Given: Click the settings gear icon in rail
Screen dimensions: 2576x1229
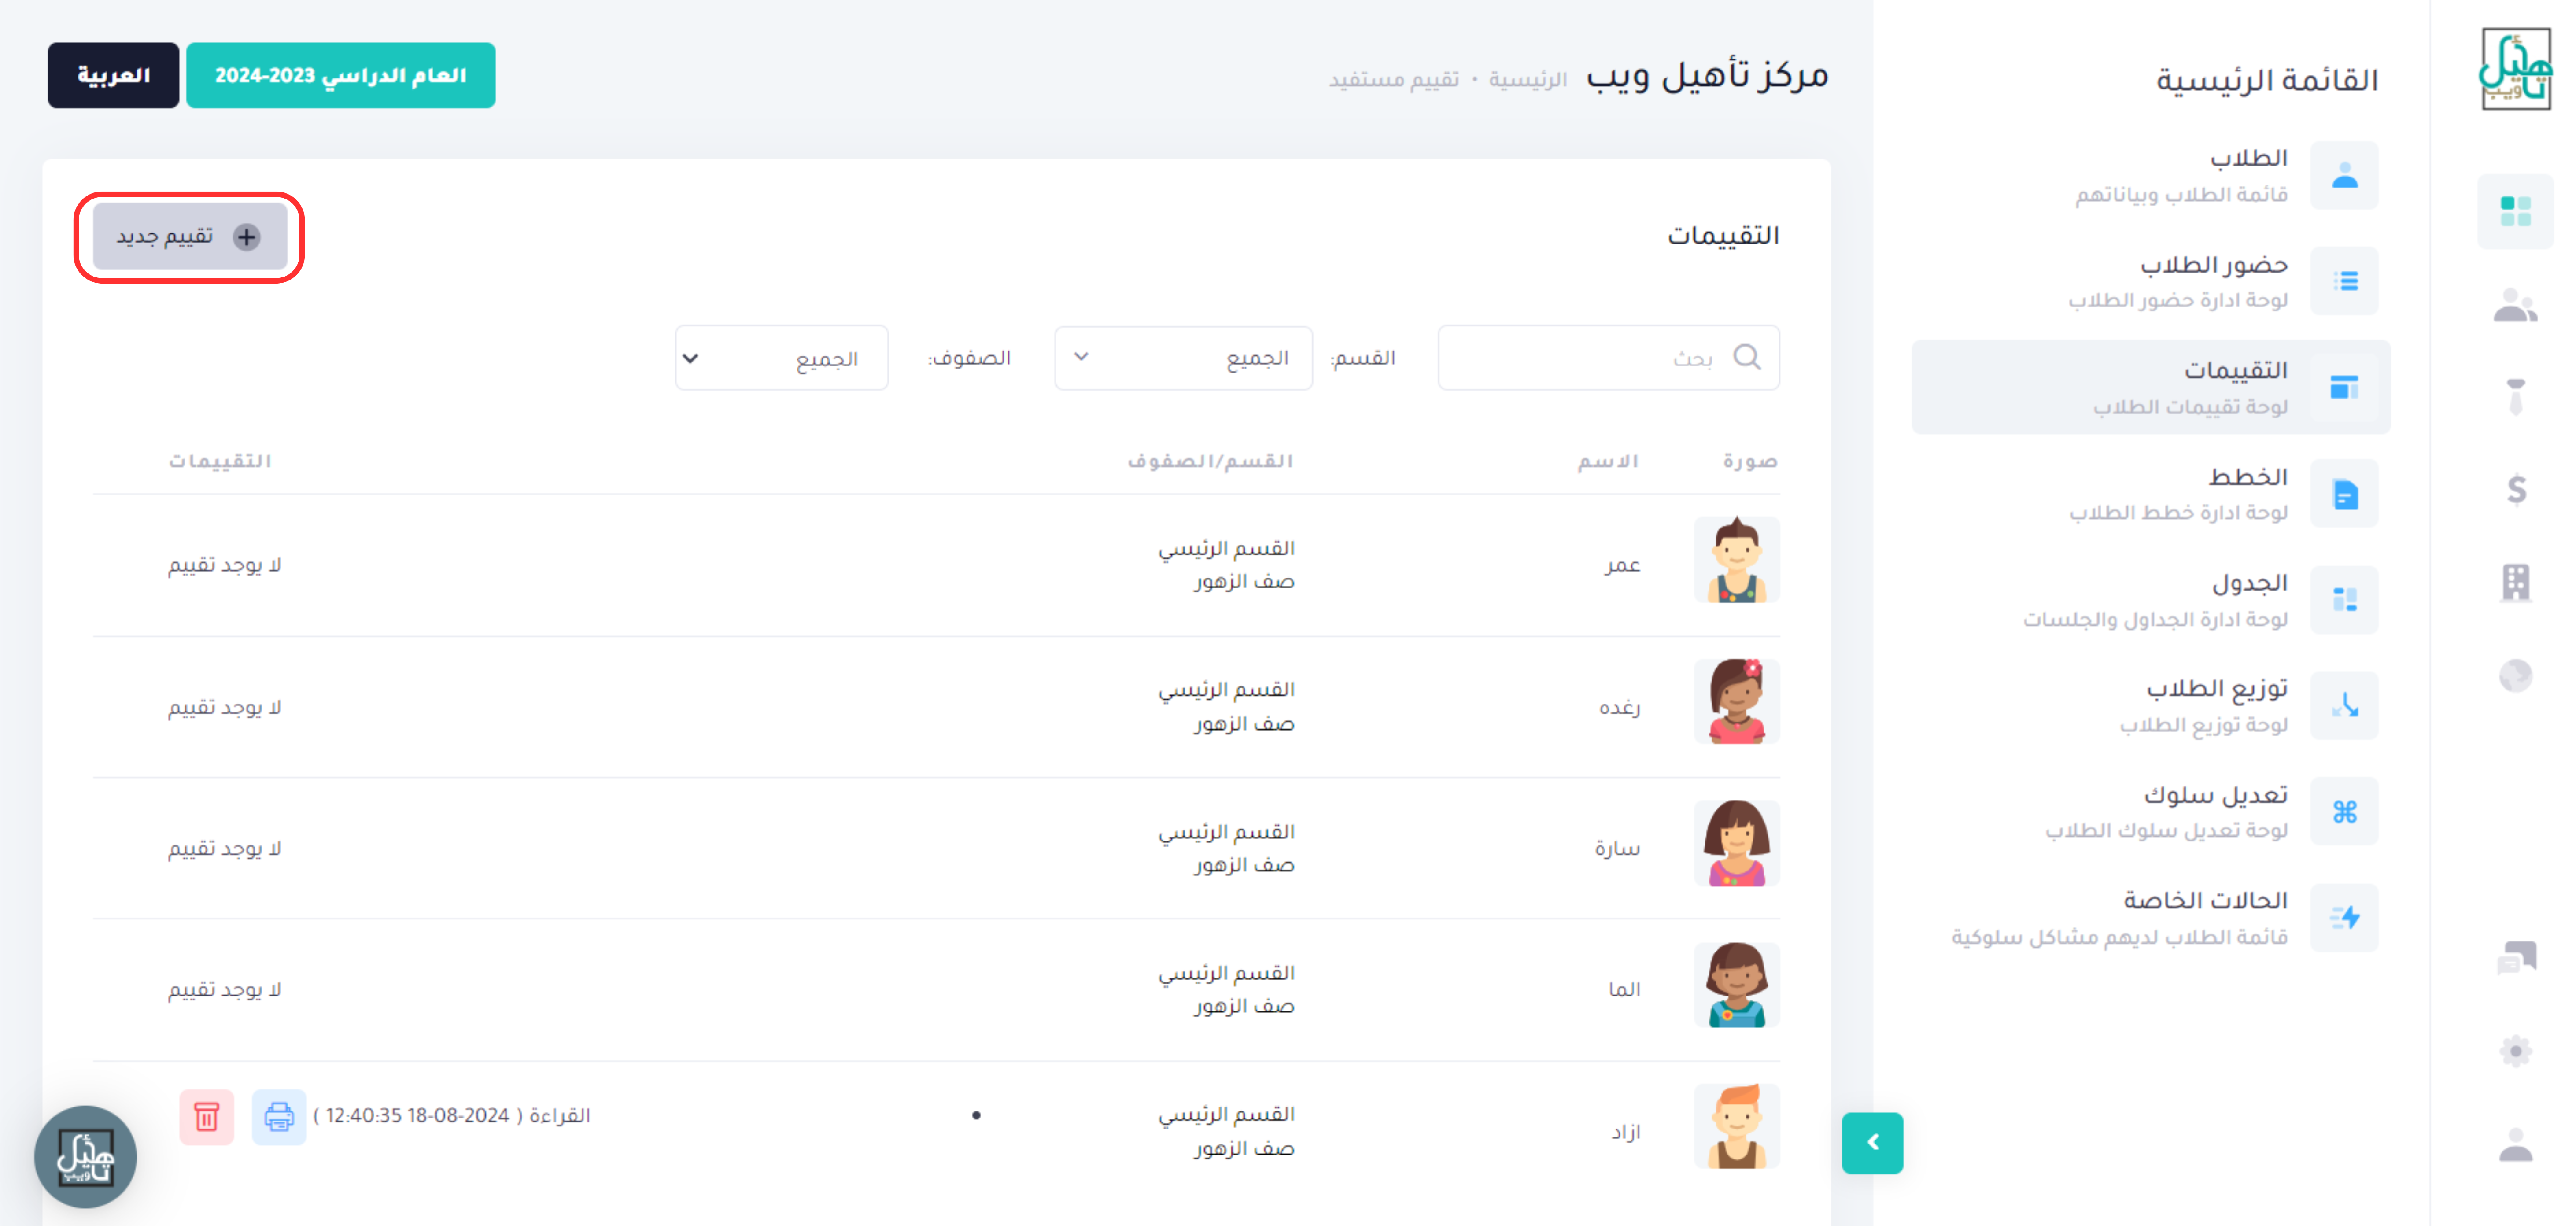Looking at the screenshot, I should click(2515, 1052).
